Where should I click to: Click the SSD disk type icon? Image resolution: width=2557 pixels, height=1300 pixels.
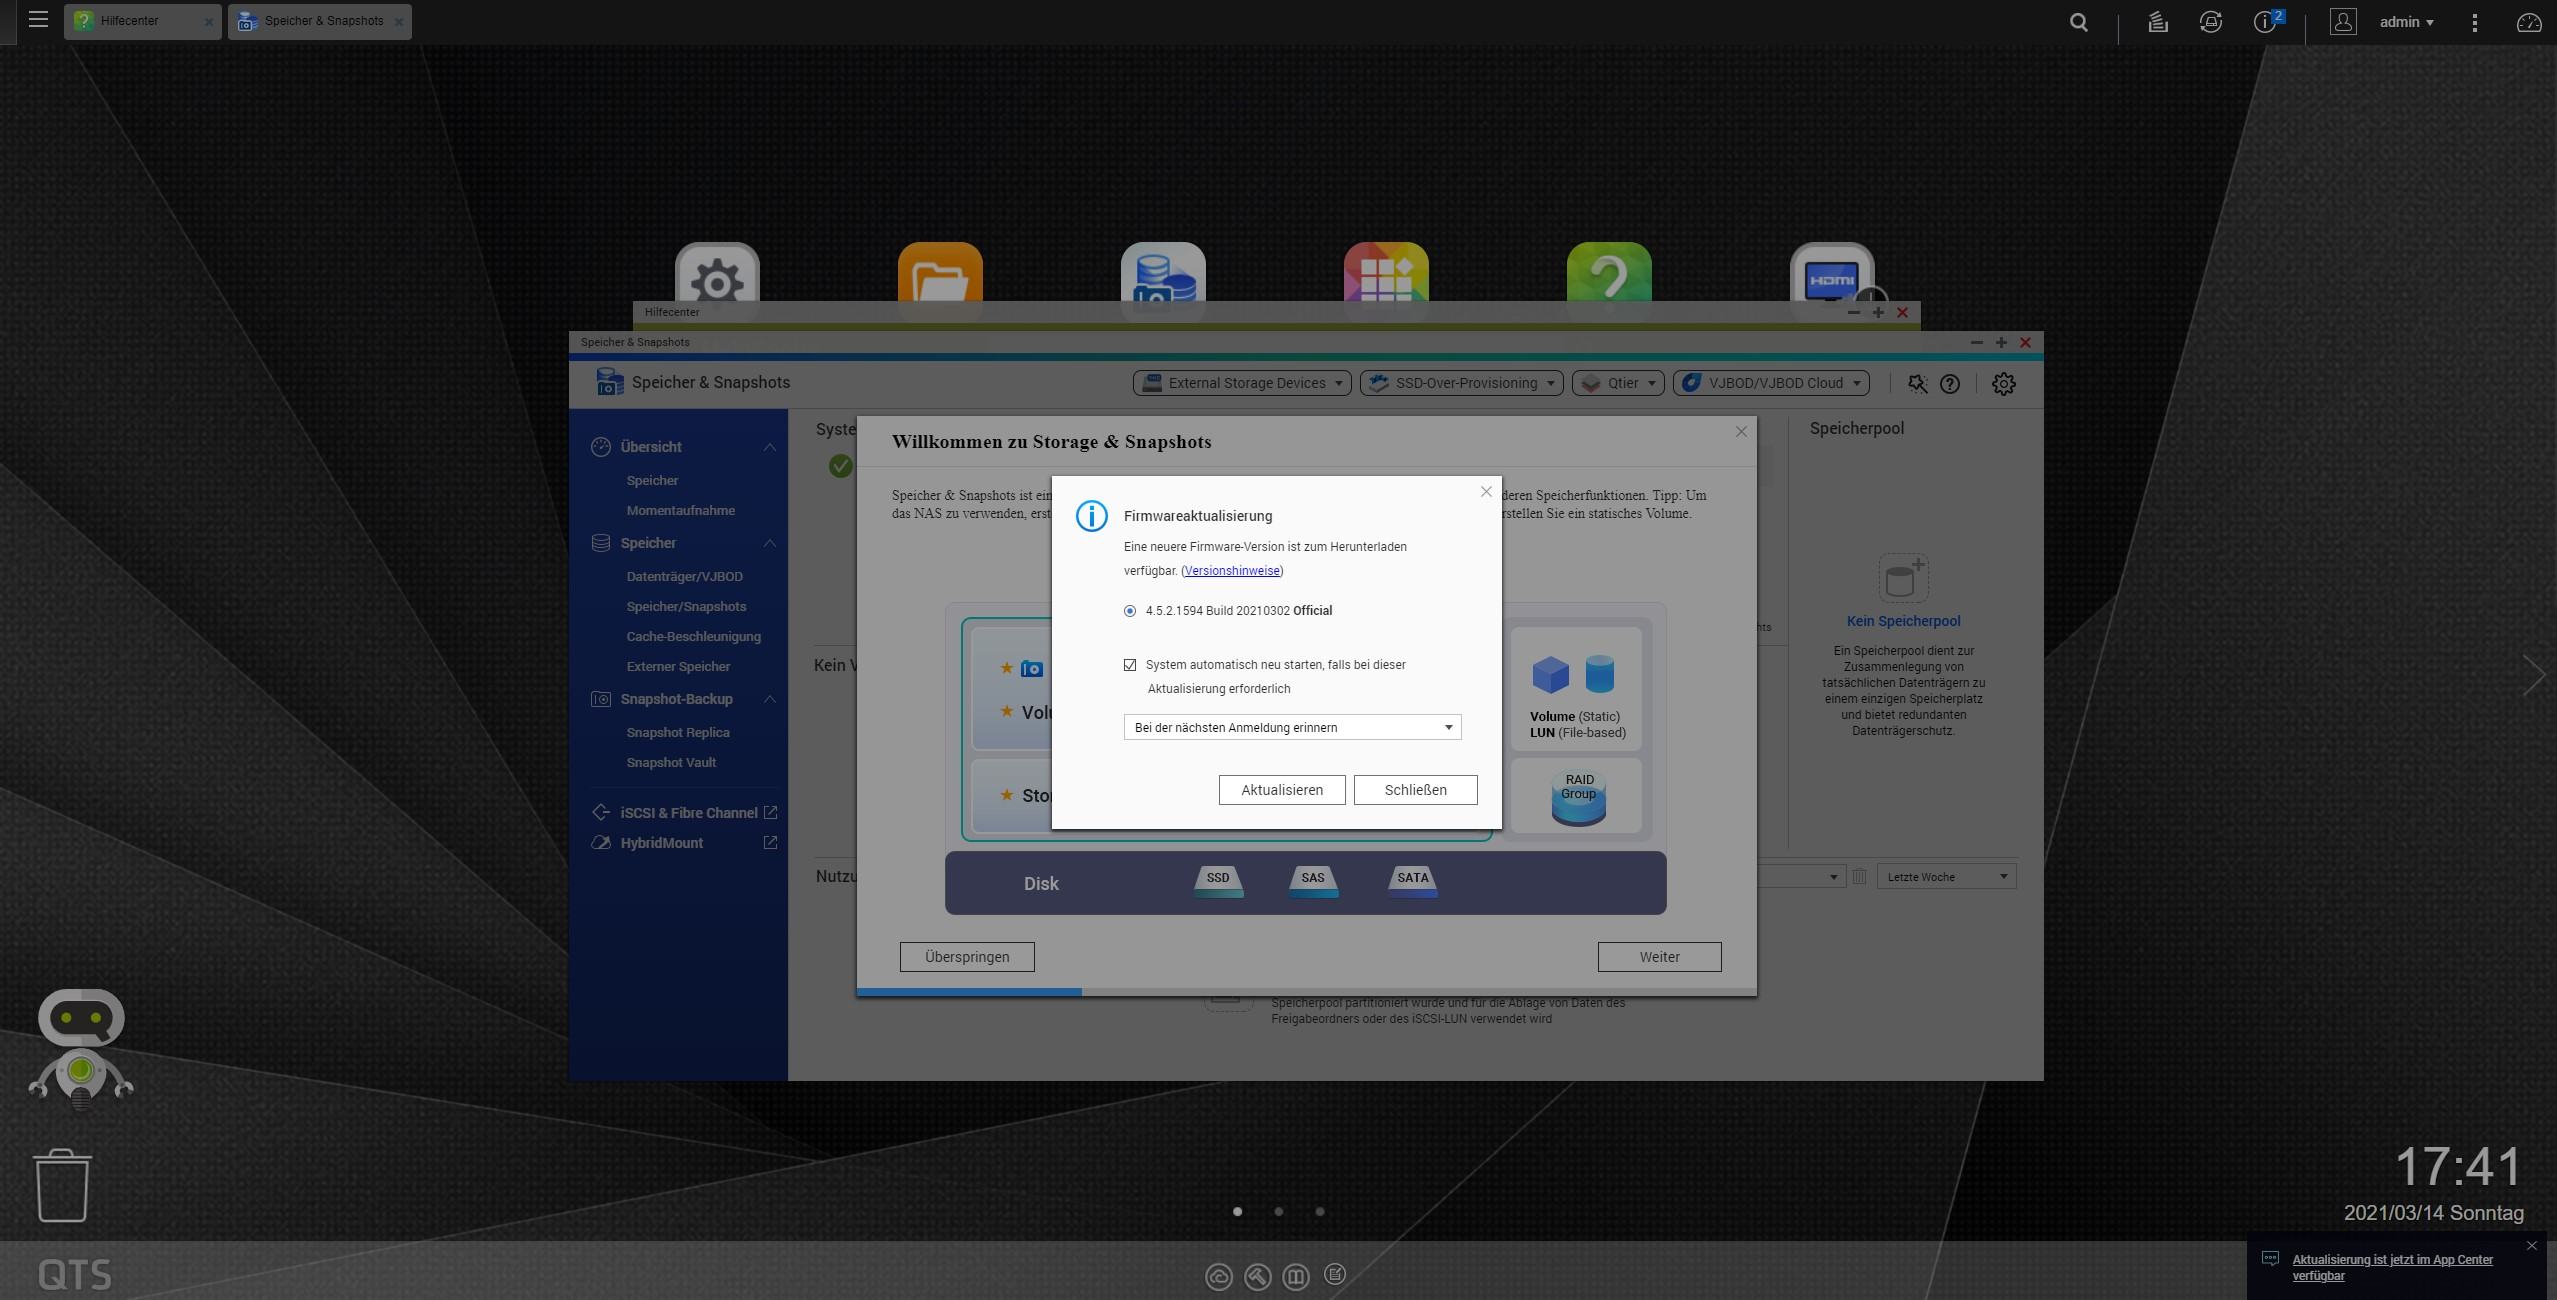pyautogui.click(x=1218, y=880)
